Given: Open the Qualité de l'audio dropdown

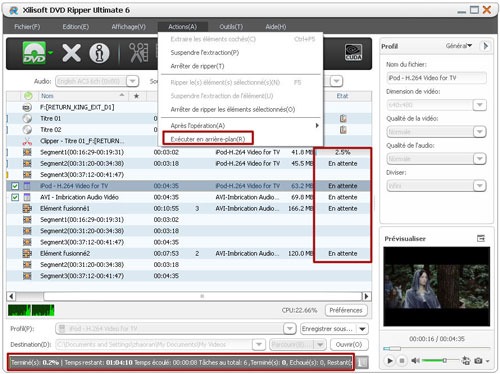Looking at the screenshot, I should pos(479,159).
